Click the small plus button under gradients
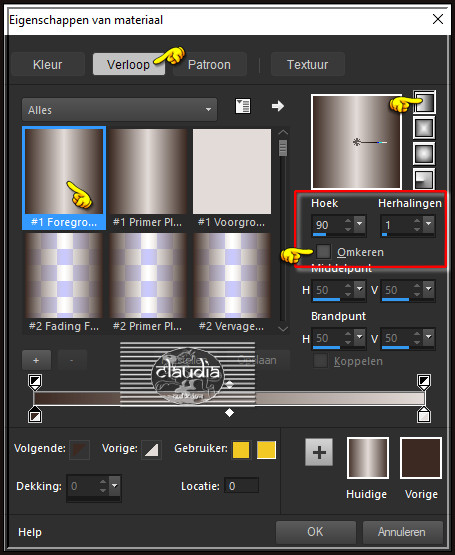455x555 pixels. pyautogui.click(x=36, y=360)
